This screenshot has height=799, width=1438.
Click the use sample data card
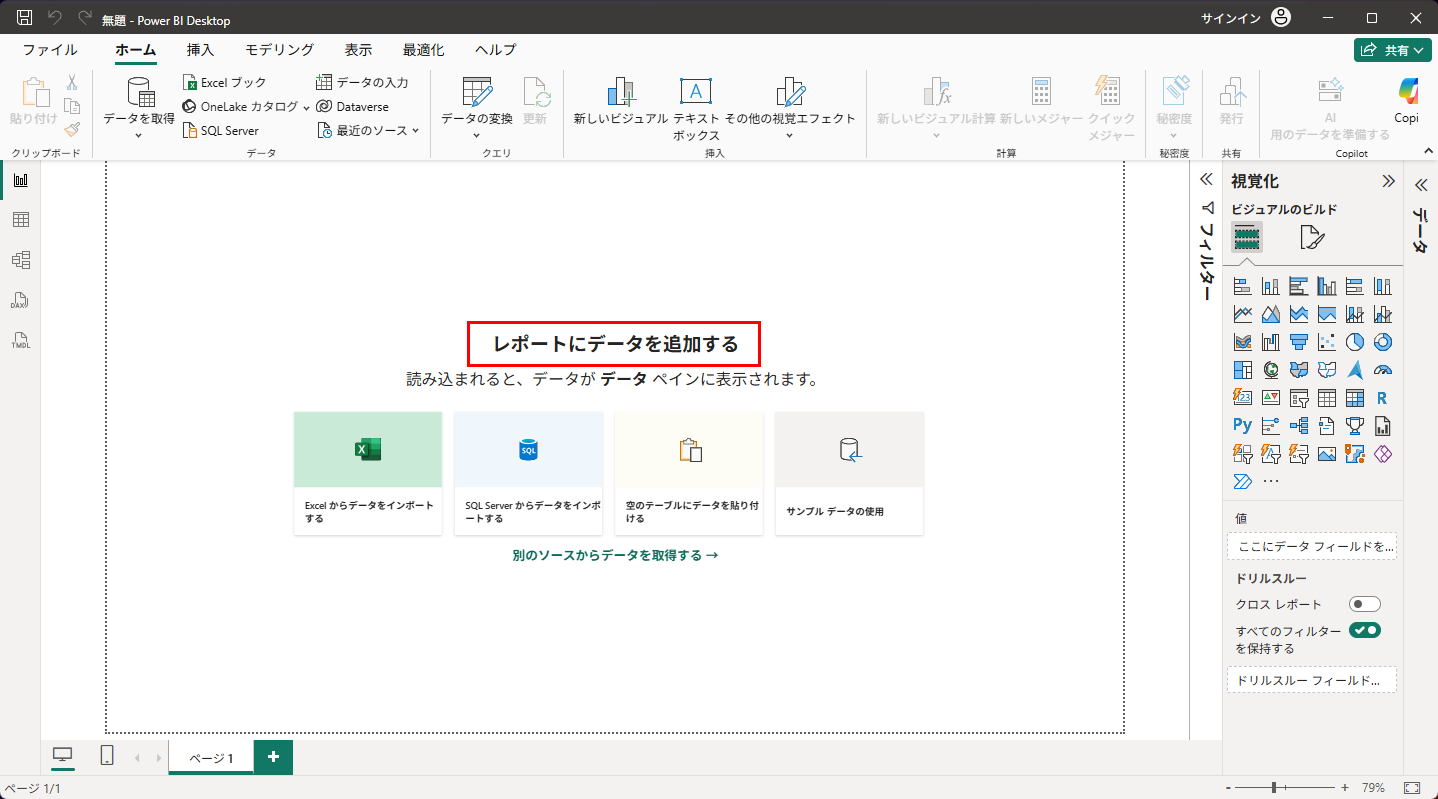[x=849, y=473]
